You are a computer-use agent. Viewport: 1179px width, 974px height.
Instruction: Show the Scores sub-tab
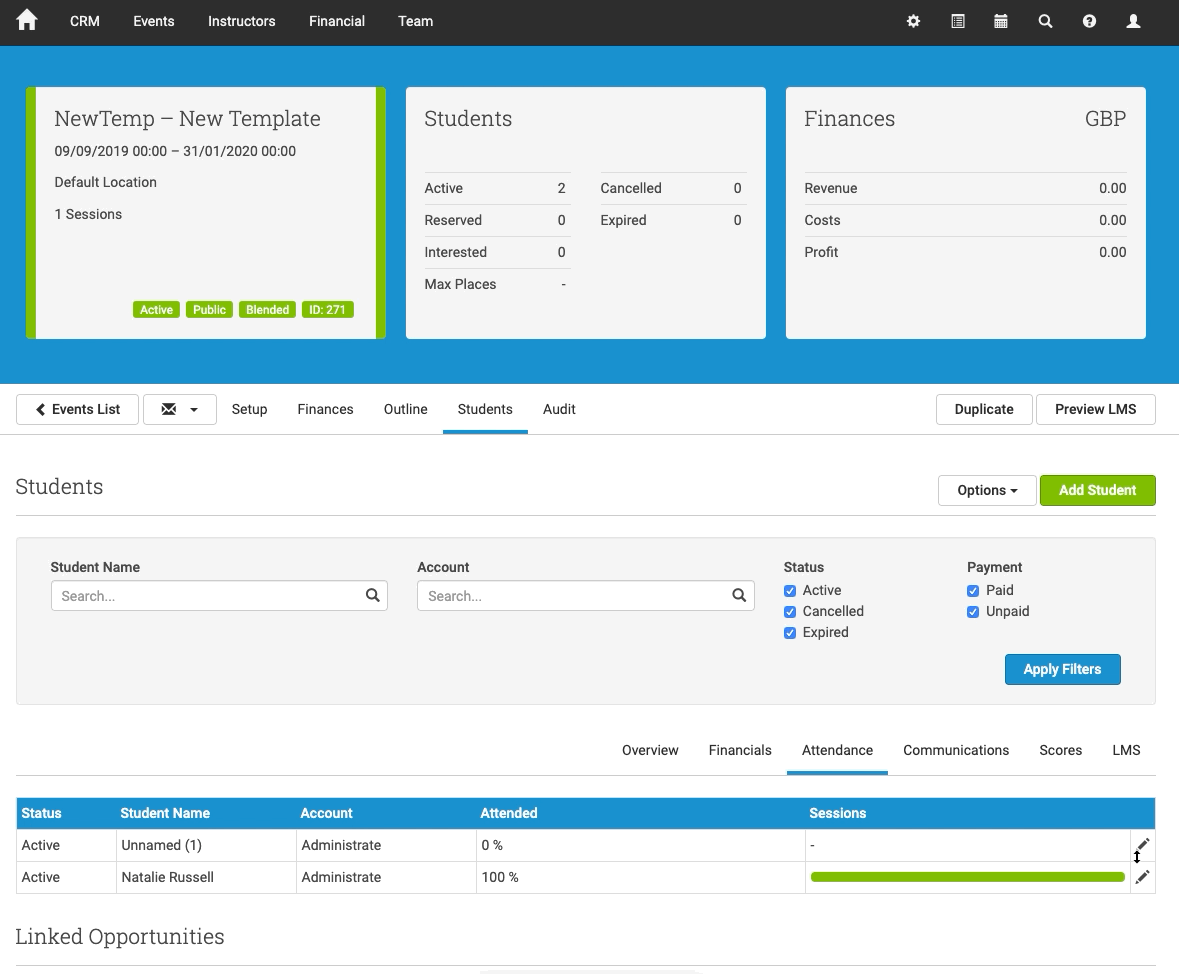[1060, 751]
